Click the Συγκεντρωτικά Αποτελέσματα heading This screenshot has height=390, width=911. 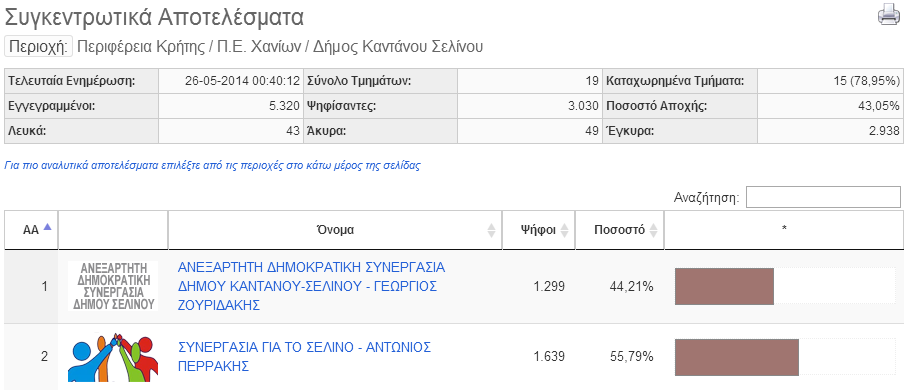[154, 17]
